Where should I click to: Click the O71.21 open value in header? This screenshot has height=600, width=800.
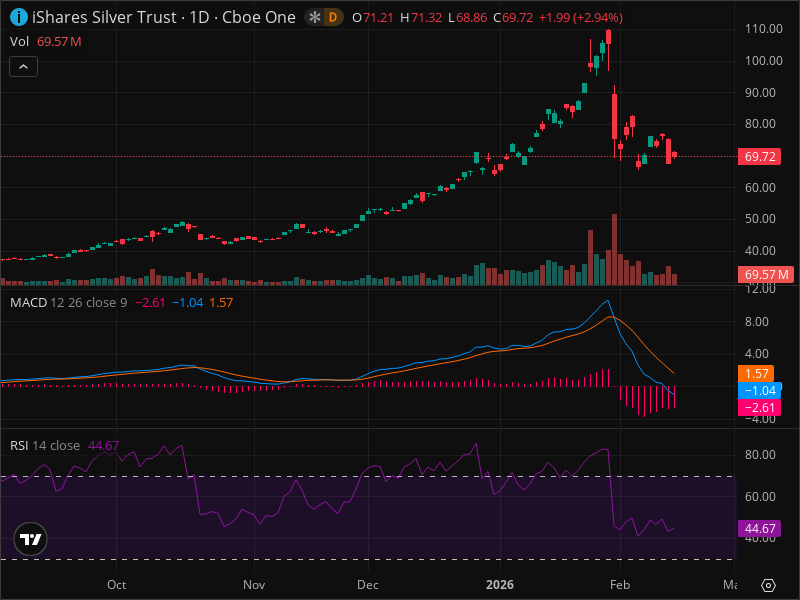click(373, 18)
